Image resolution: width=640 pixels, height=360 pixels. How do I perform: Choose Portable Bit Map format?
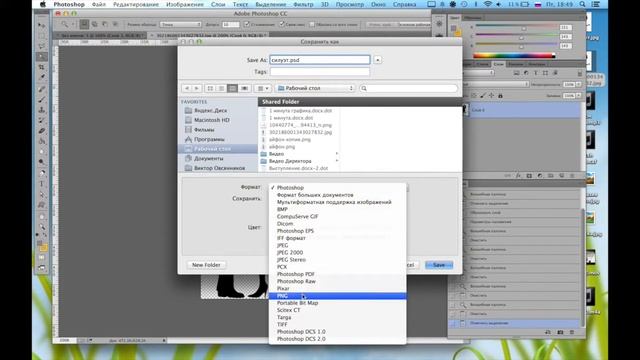tap(338, 303)
